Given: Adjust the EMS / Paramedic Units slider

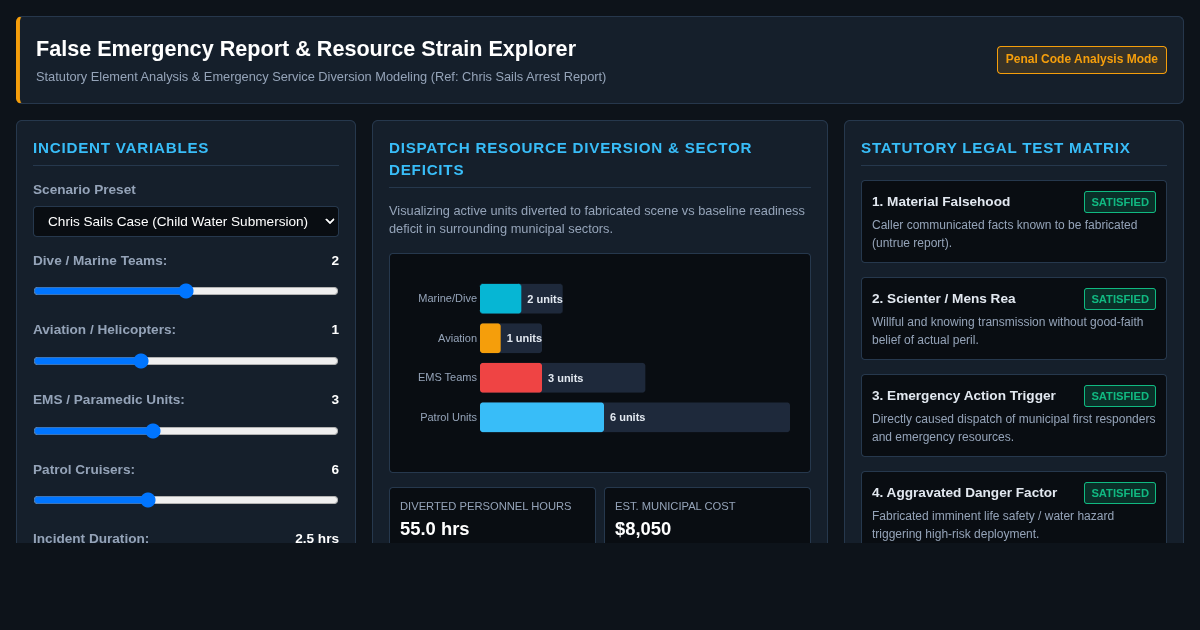Looking at the screenshot, I should click(x=186, y=431).
